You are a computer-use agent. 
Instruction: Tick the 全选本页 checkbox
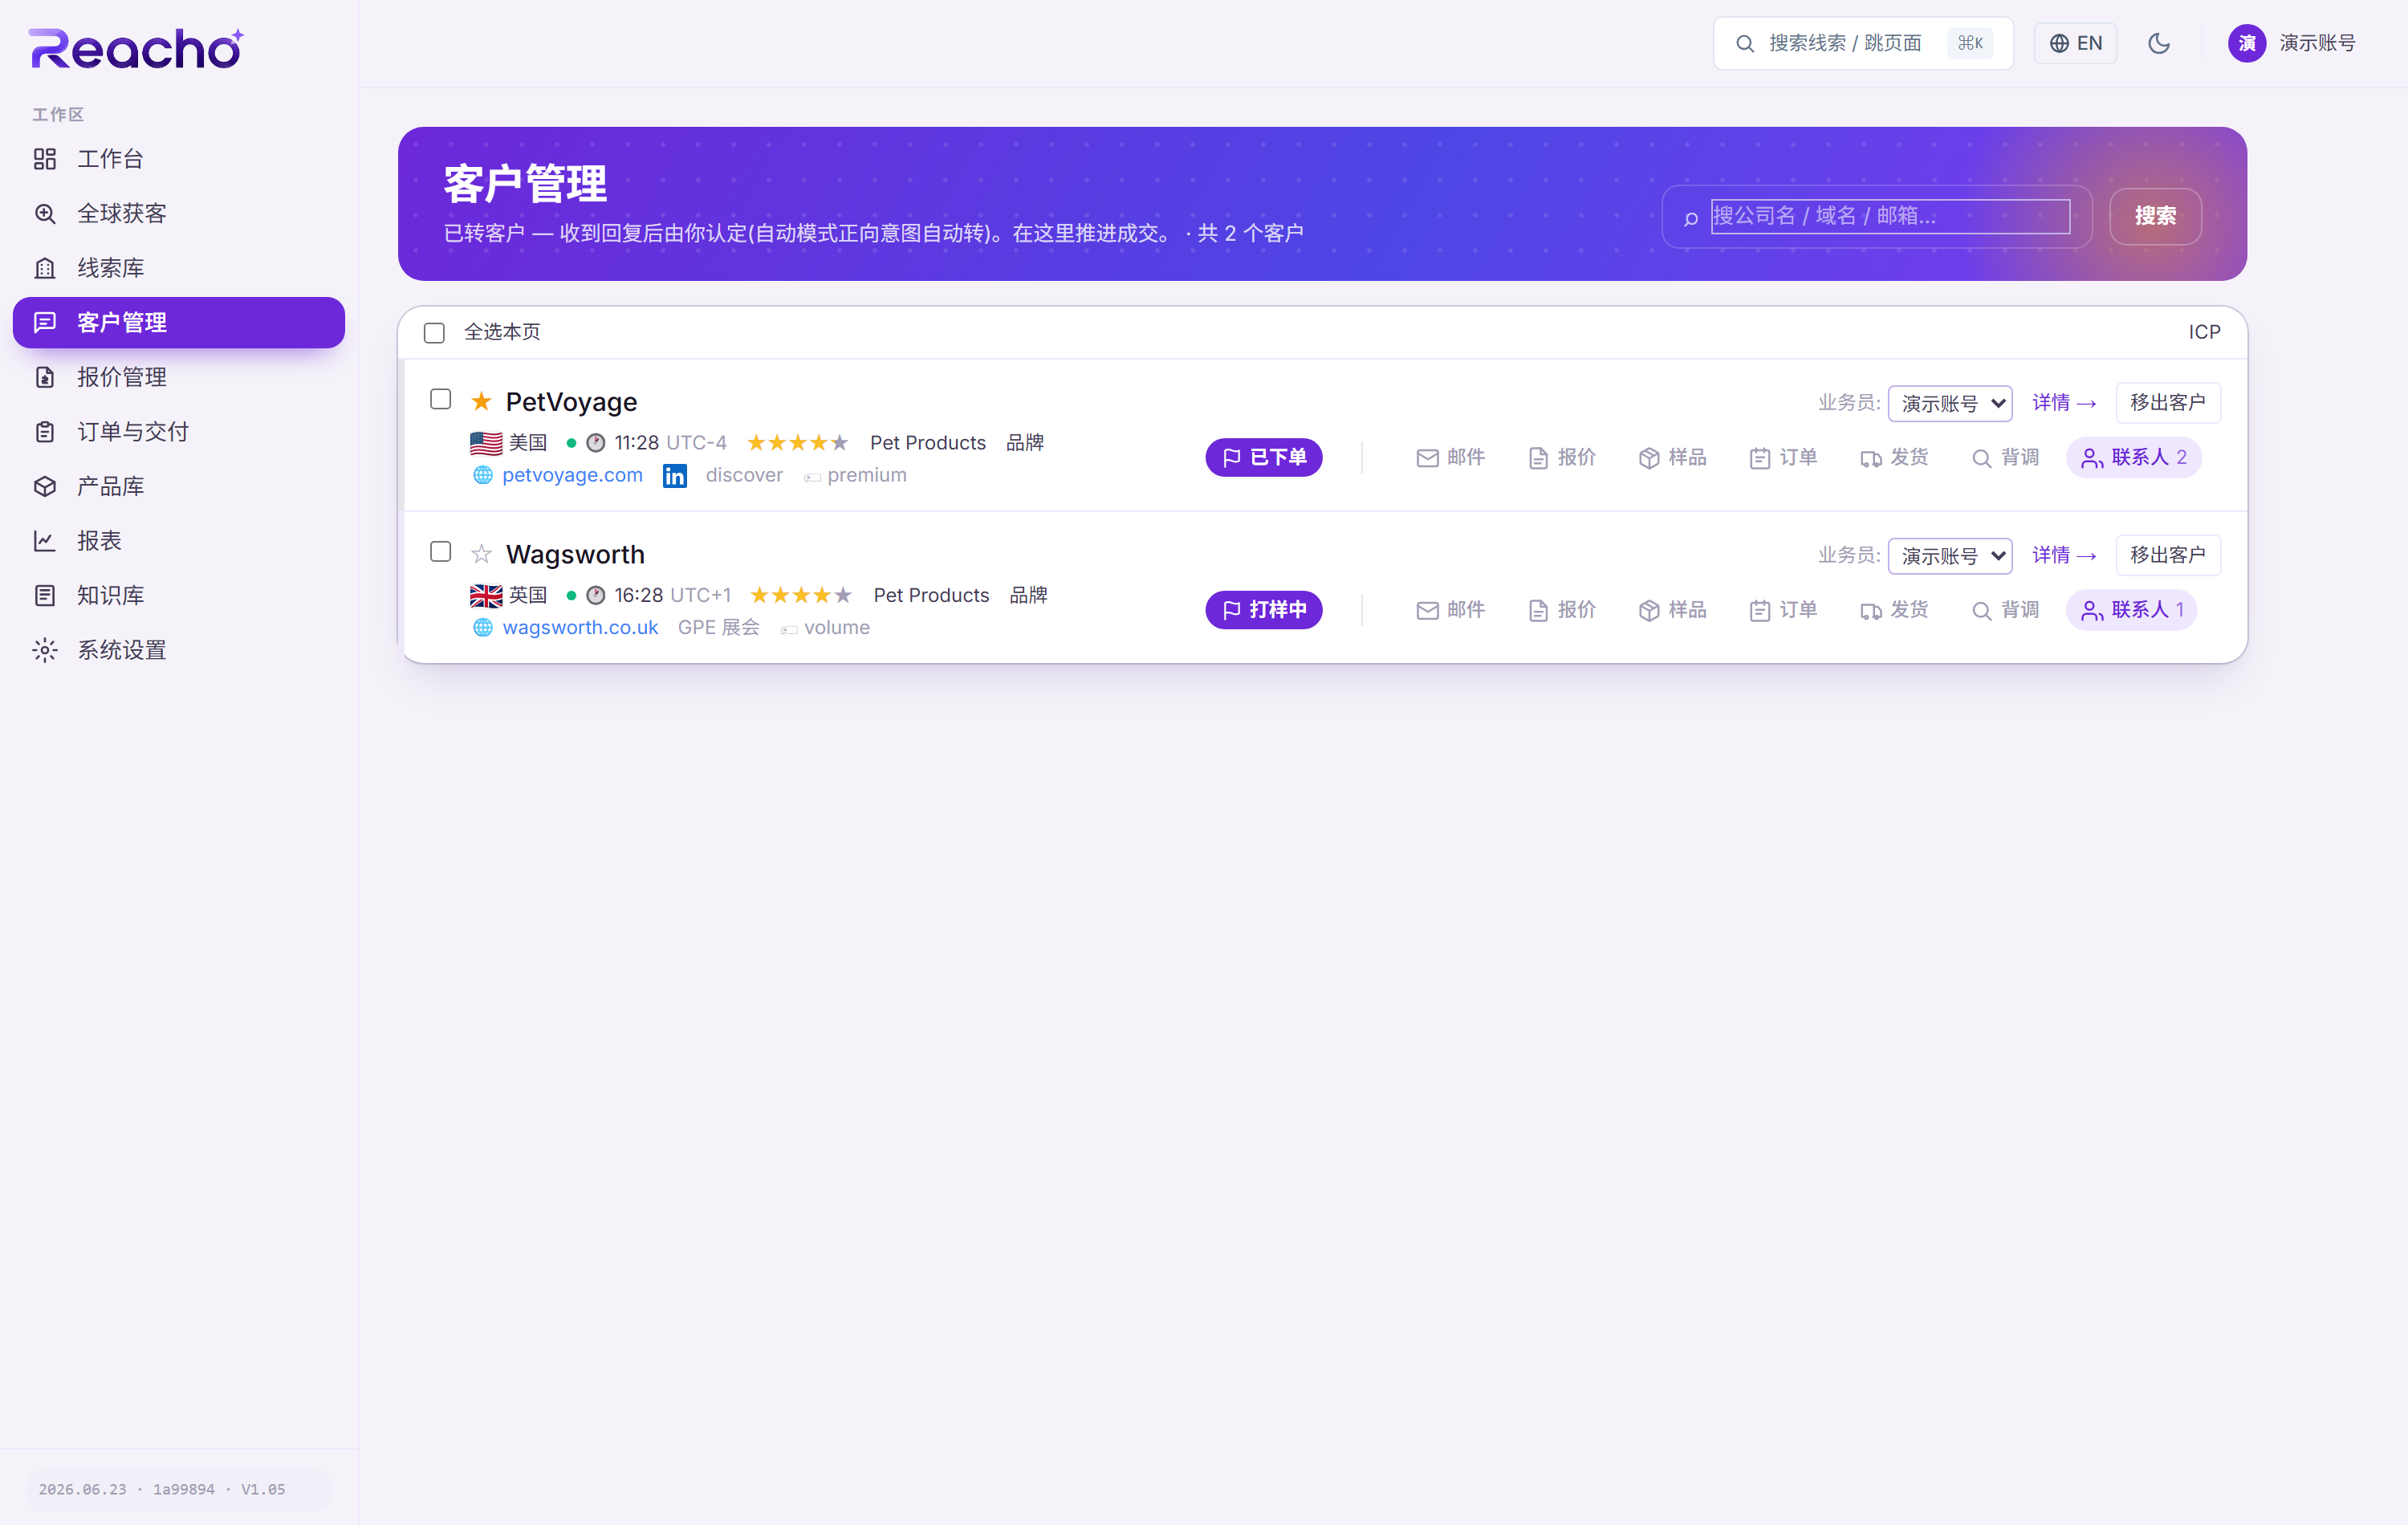434,332
